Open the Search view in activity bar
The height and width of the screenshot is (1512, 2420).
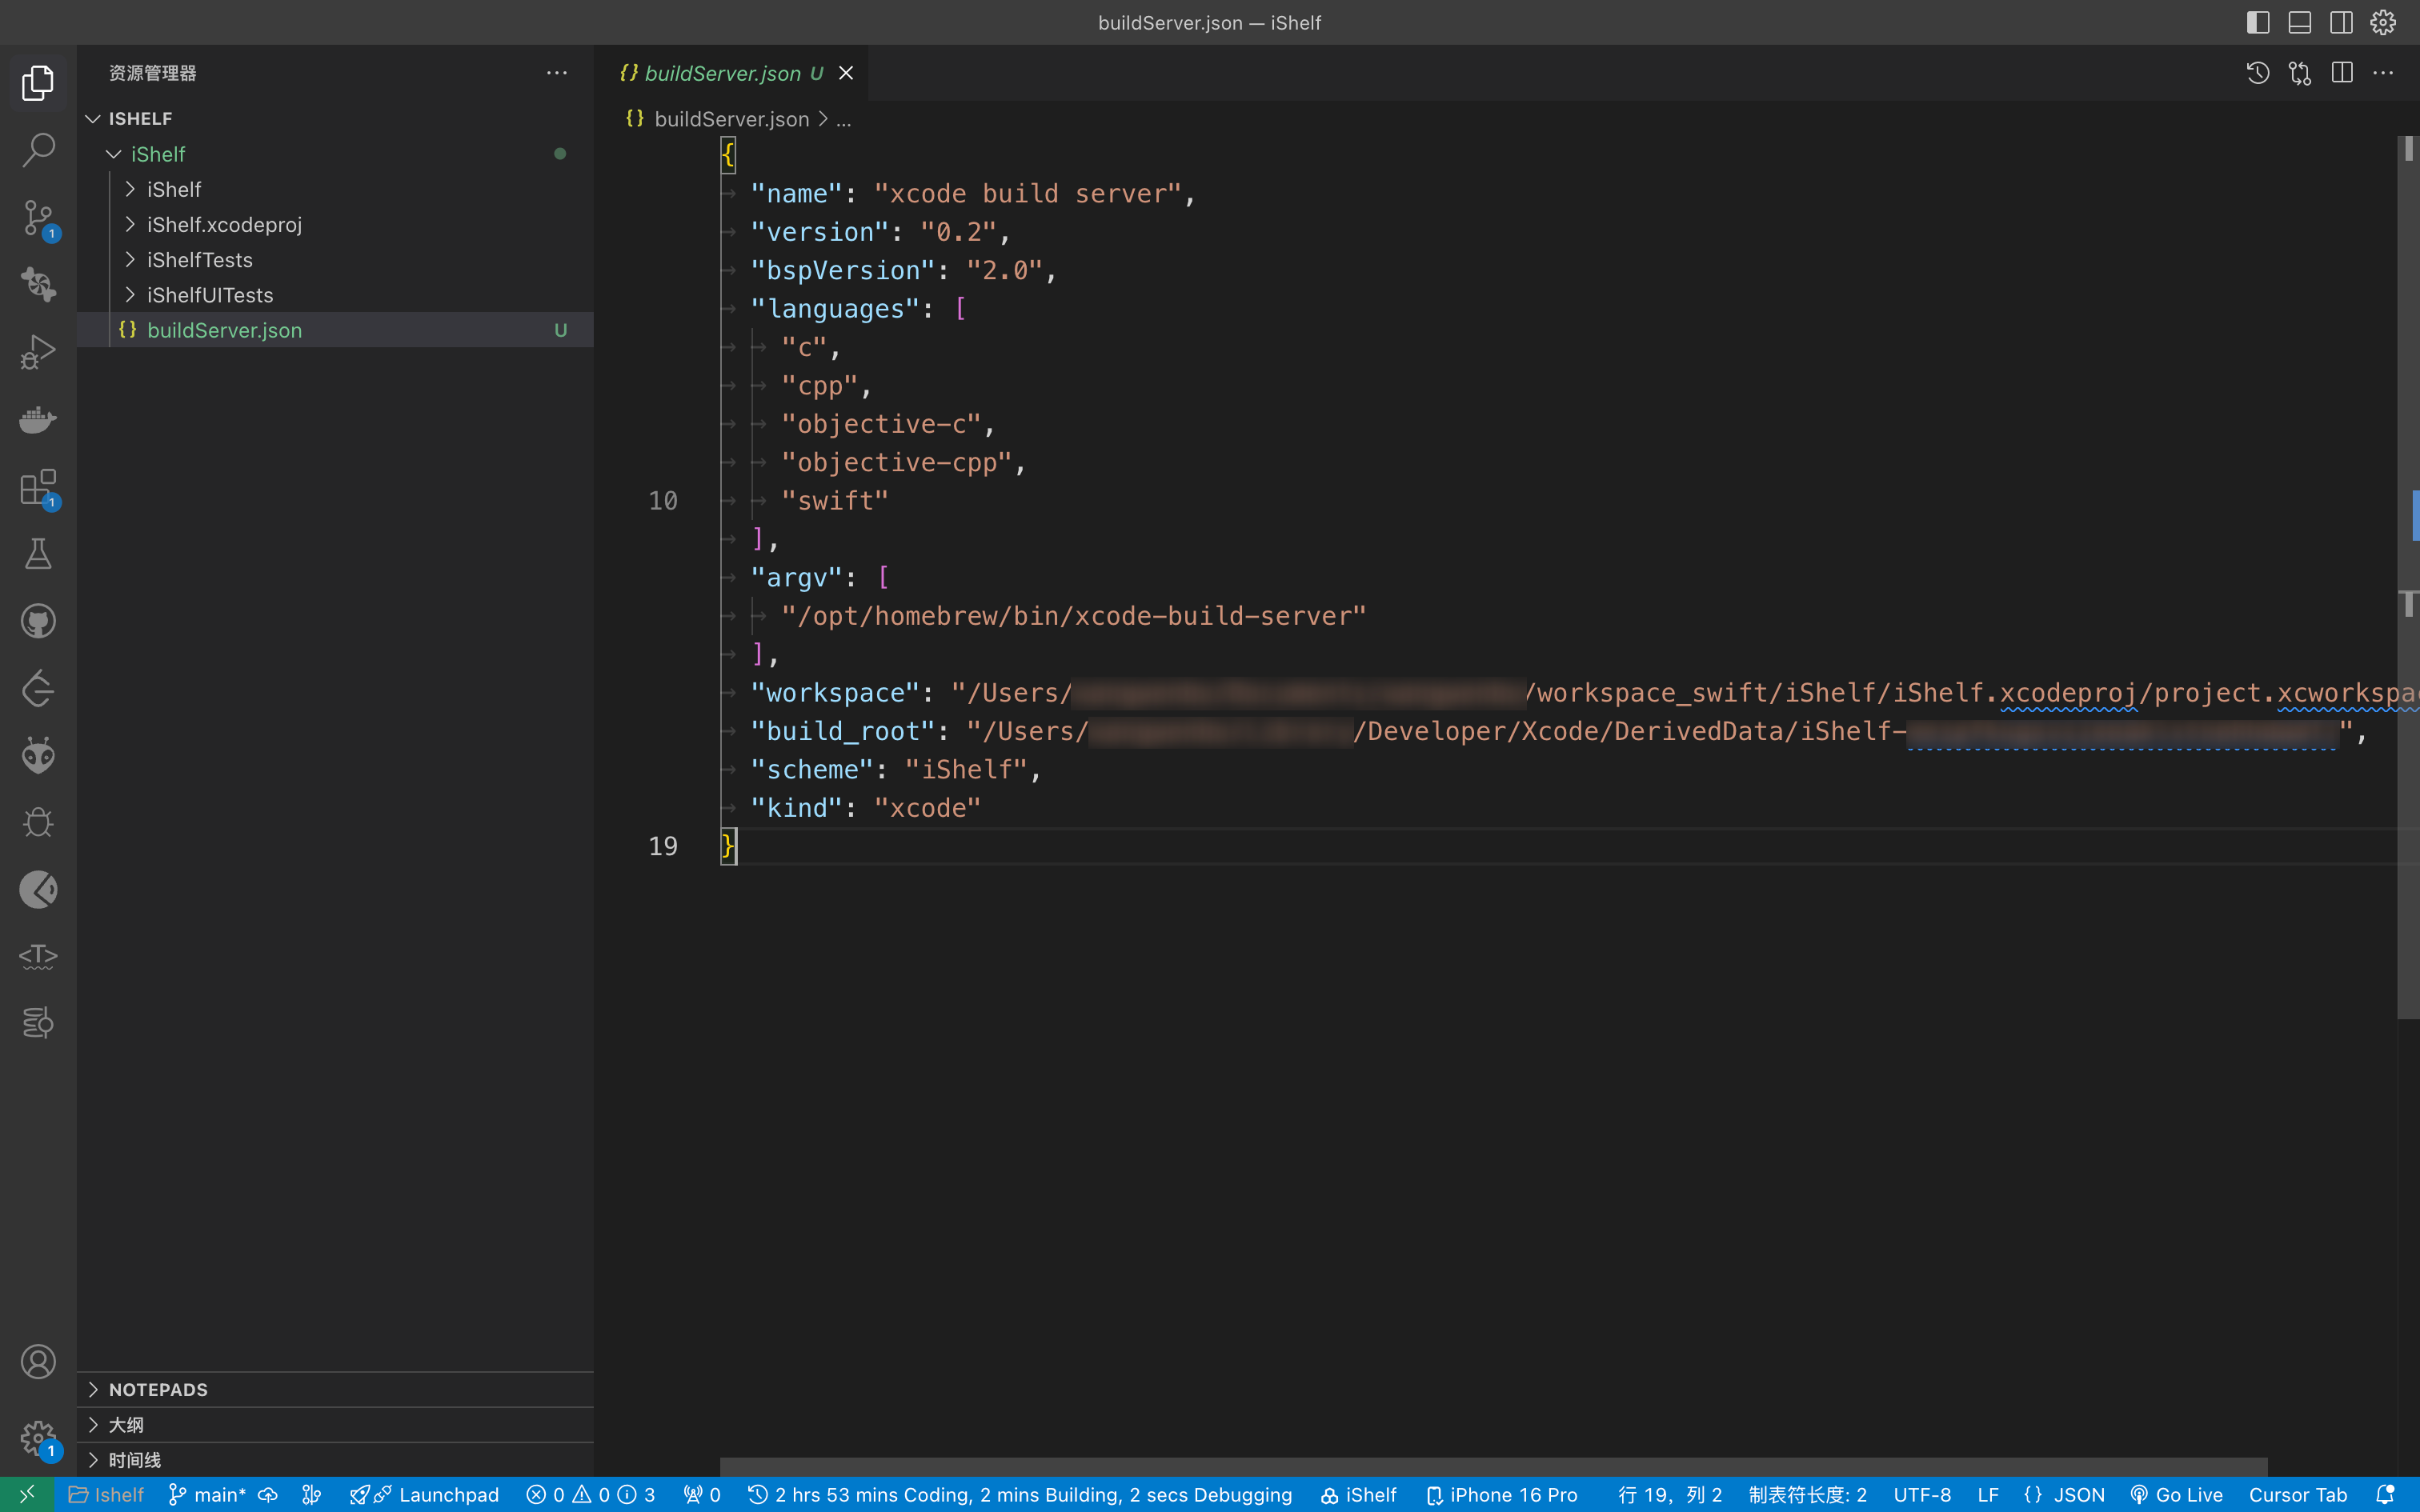[38, 150]
